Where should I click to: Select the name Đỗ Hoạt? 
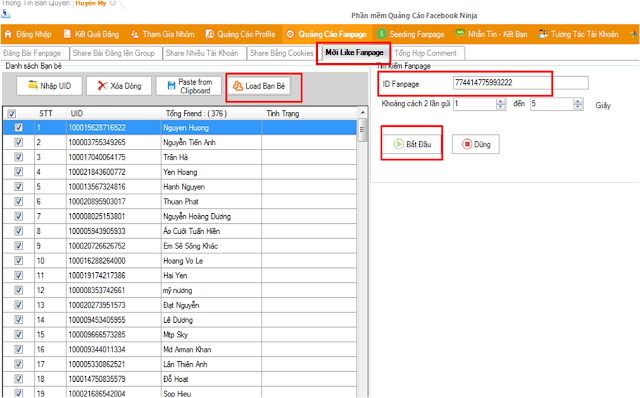point(176,379)
